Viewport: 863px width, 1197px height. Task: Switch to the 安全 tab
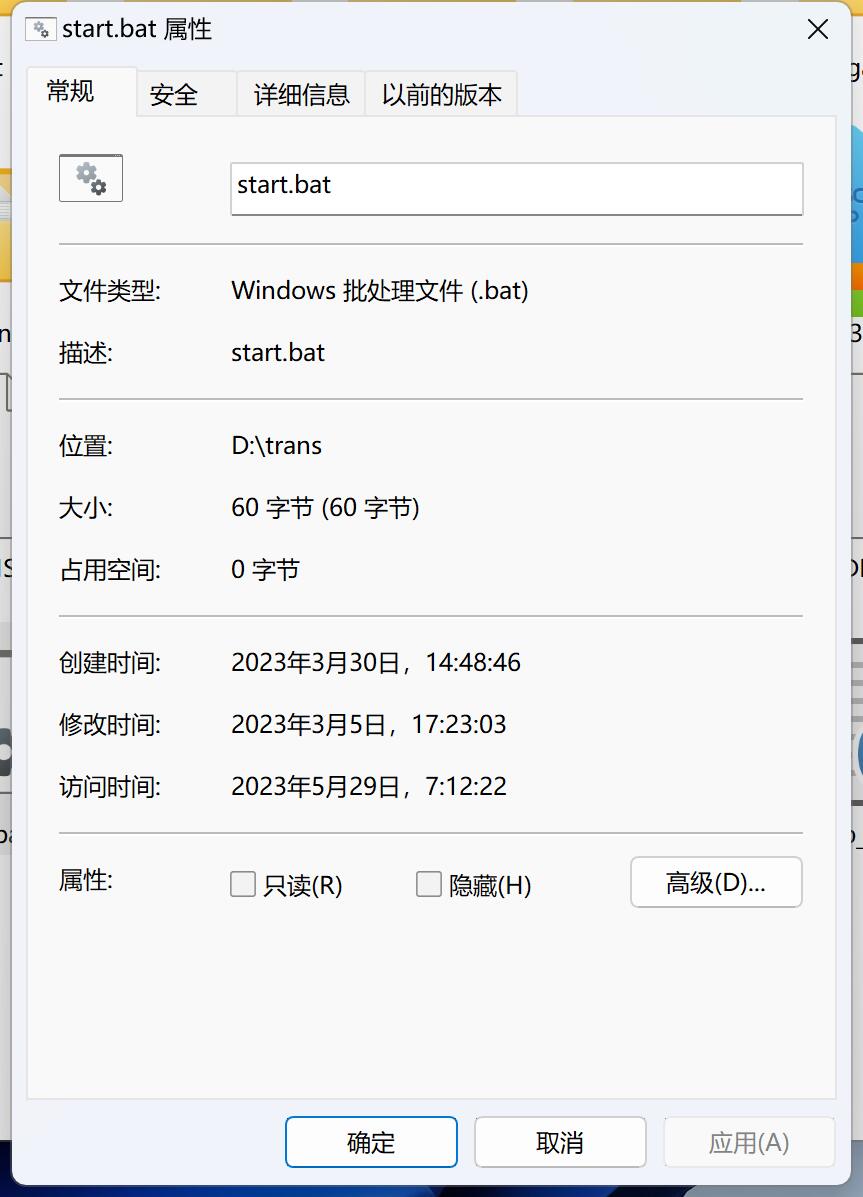(x=174, y=95)
